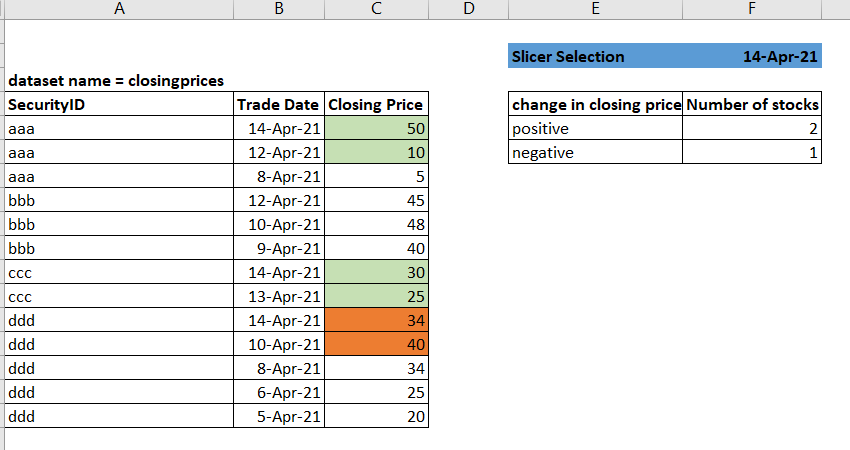Select the Number of stocks header cell
Viewport: 850px width, 450px height.
point(752,104)
